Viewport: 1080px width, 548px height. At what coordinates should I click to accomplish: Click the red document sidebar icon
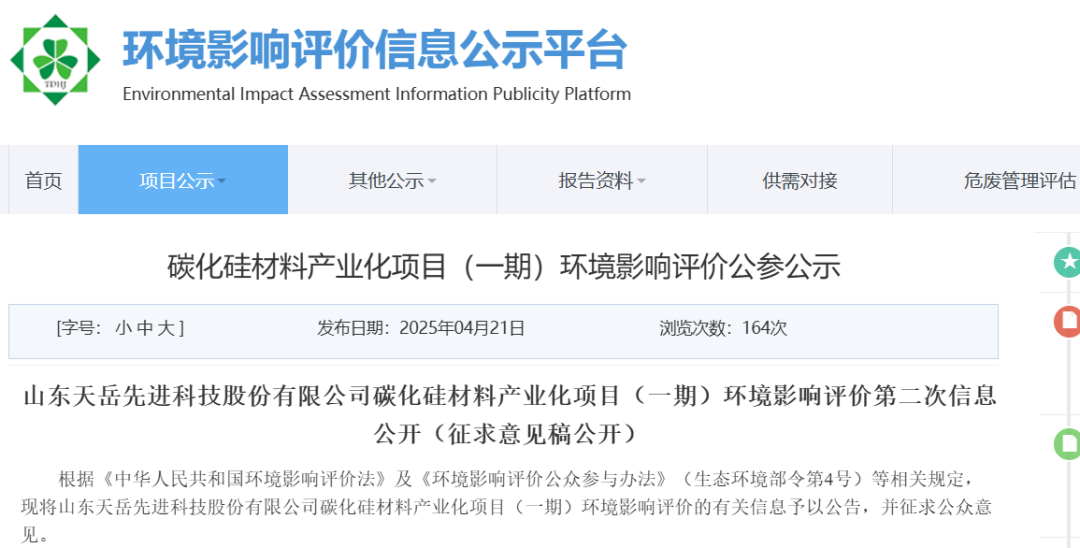(x=1068, y=321)
